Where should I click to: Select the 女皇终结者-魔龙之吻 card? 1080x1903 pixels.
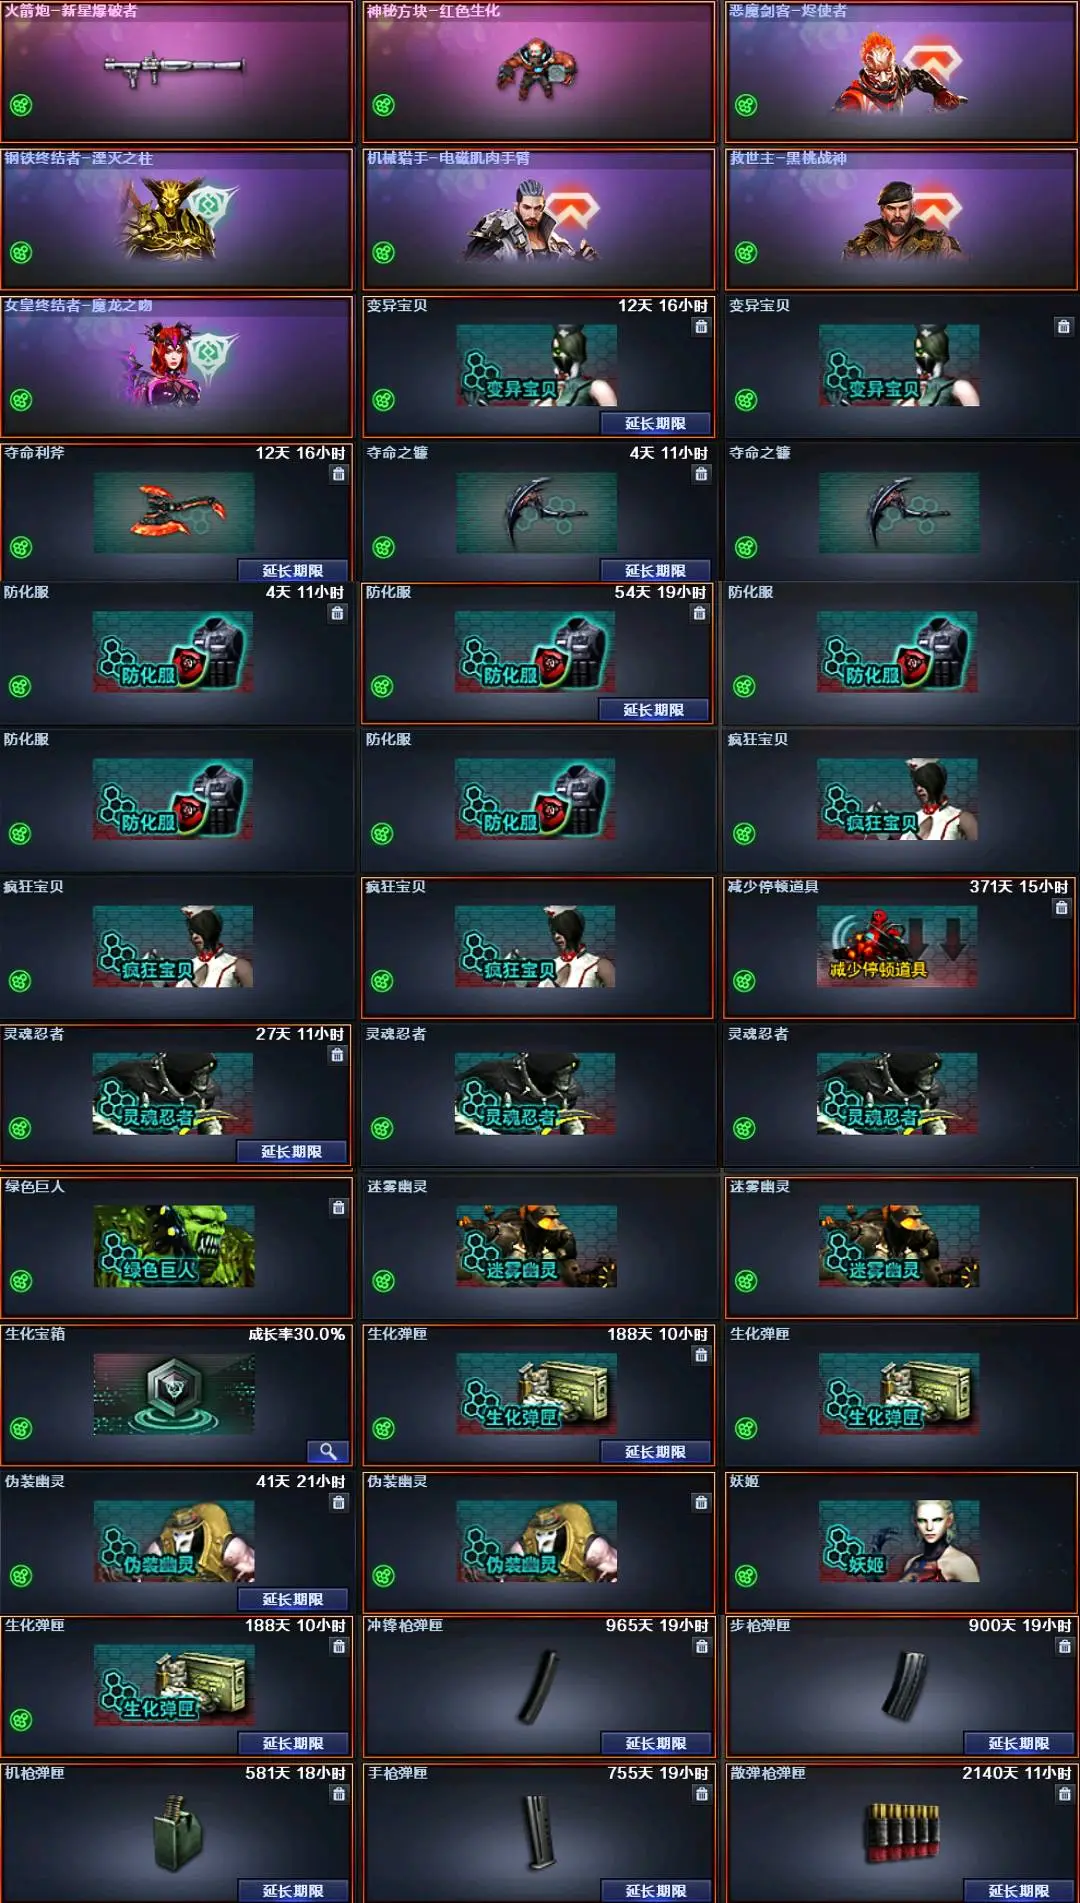pyautogui.click(x=177, y=366)
